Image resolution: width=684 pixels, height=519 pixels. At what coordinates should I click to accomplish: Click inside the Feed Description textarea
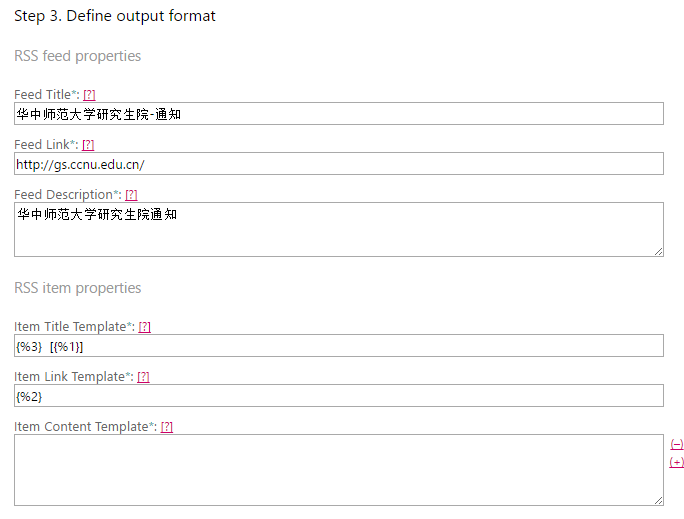(338, 230)
